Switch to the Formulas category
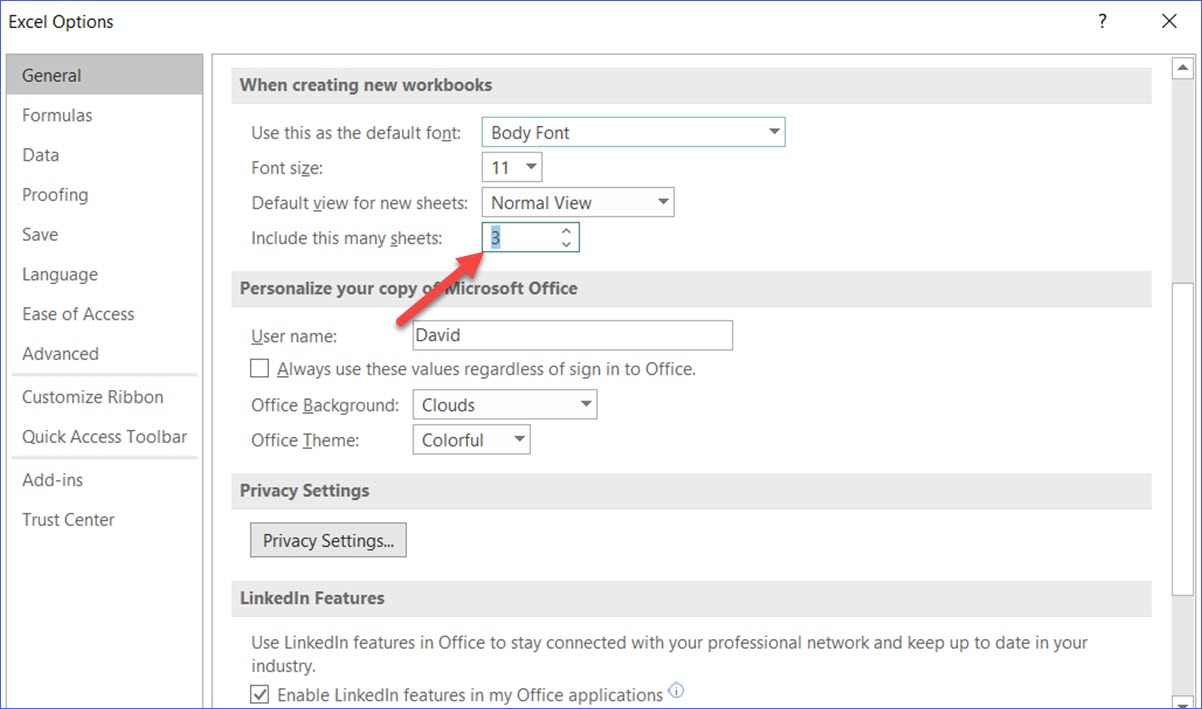This screenshot has width=1202, height=709. click(57, 115)
